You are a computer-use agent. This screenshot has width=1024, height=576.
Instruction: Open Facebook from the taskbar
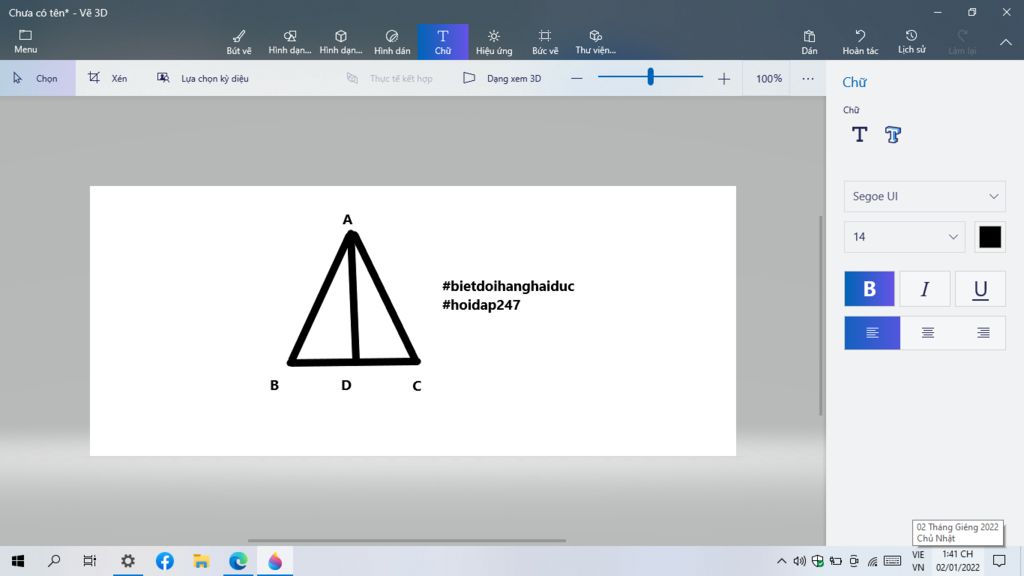coord(165,561)
